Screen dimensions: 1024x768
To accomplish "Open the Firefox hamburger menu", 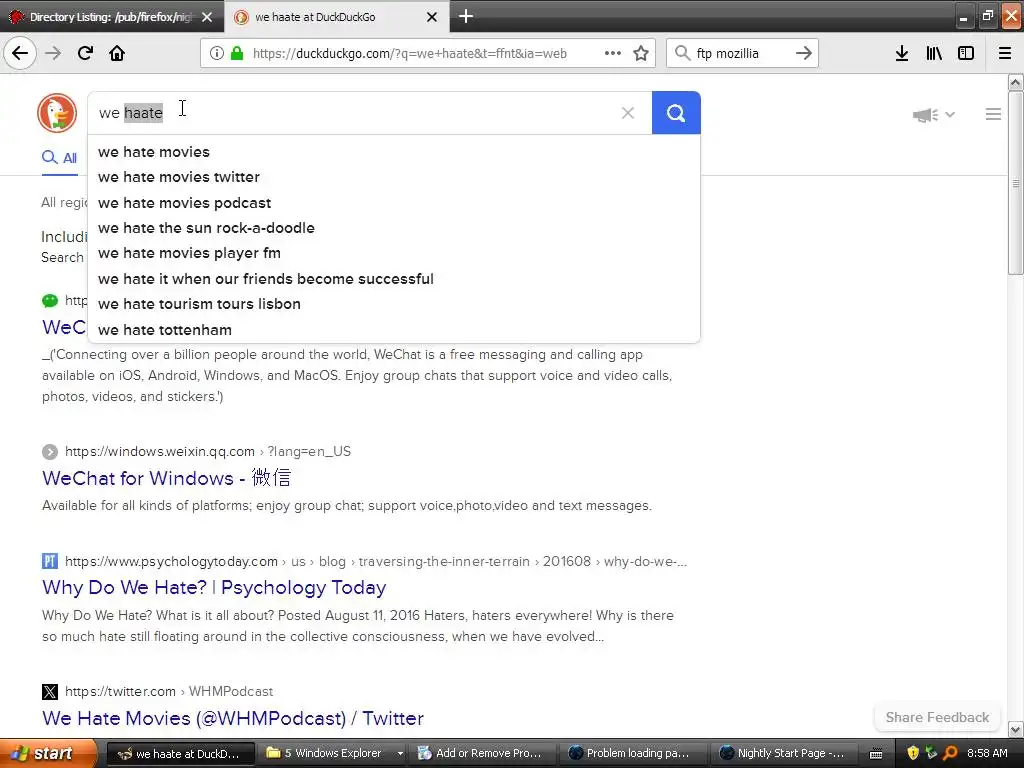I will point(1005,53).
